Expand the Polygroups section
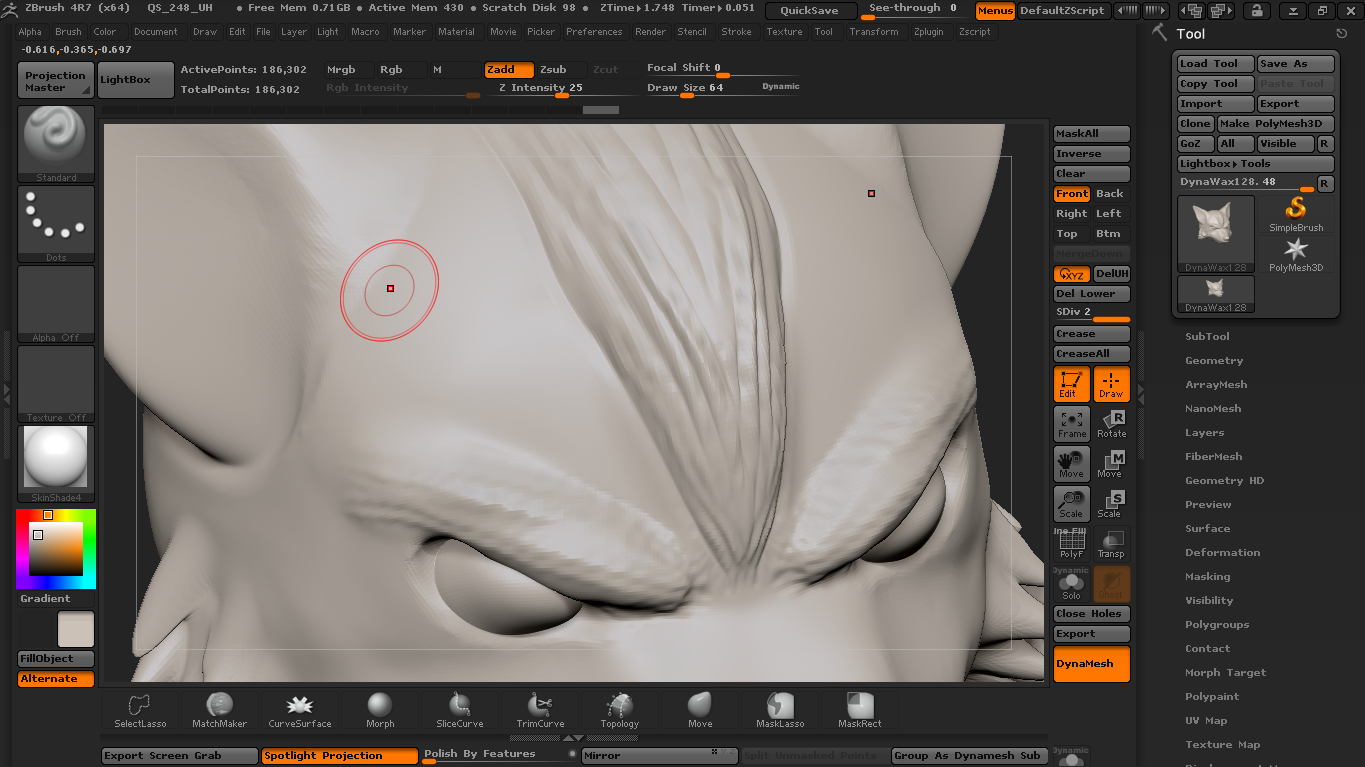 (x=1217, y=625)
